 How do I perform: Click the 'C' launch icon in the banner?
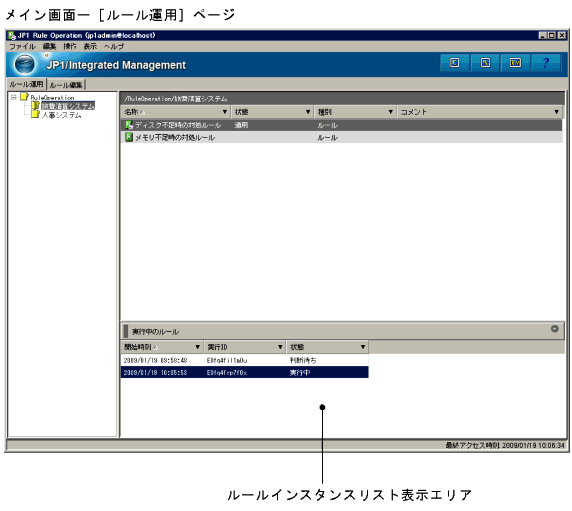coord(455,63)
